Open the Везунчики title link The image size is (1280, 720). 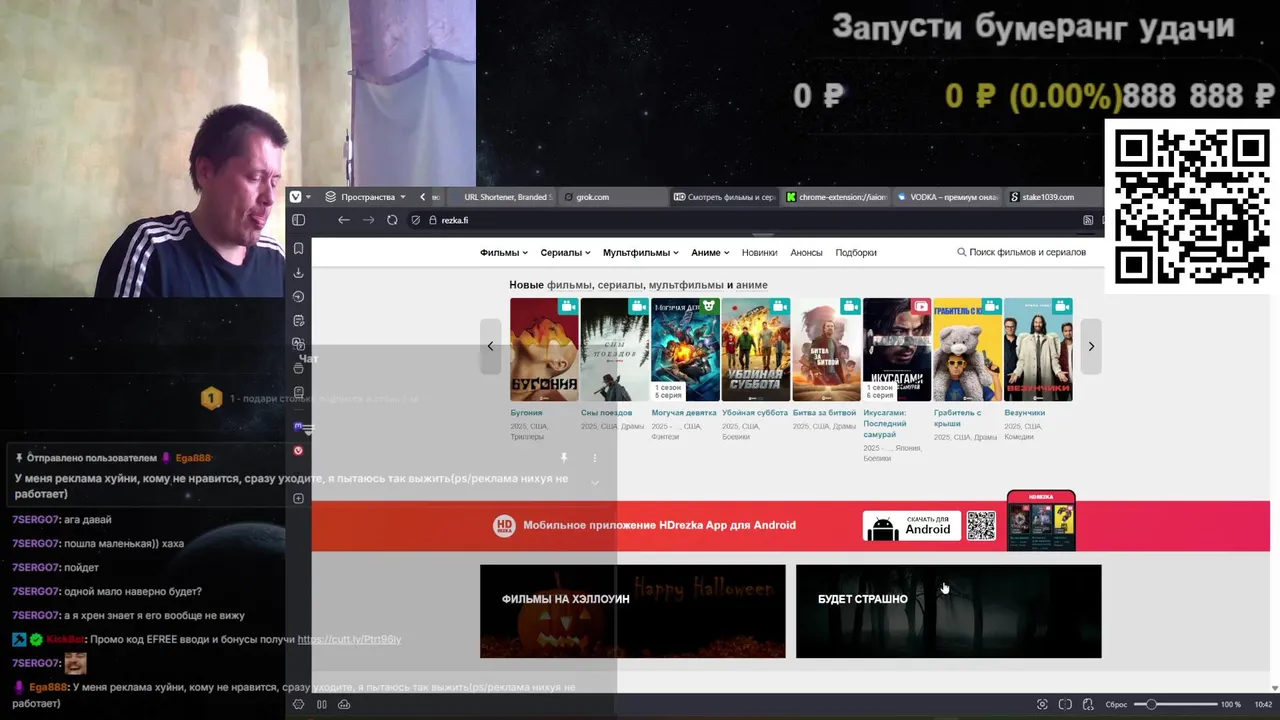tap(1024, 413)
